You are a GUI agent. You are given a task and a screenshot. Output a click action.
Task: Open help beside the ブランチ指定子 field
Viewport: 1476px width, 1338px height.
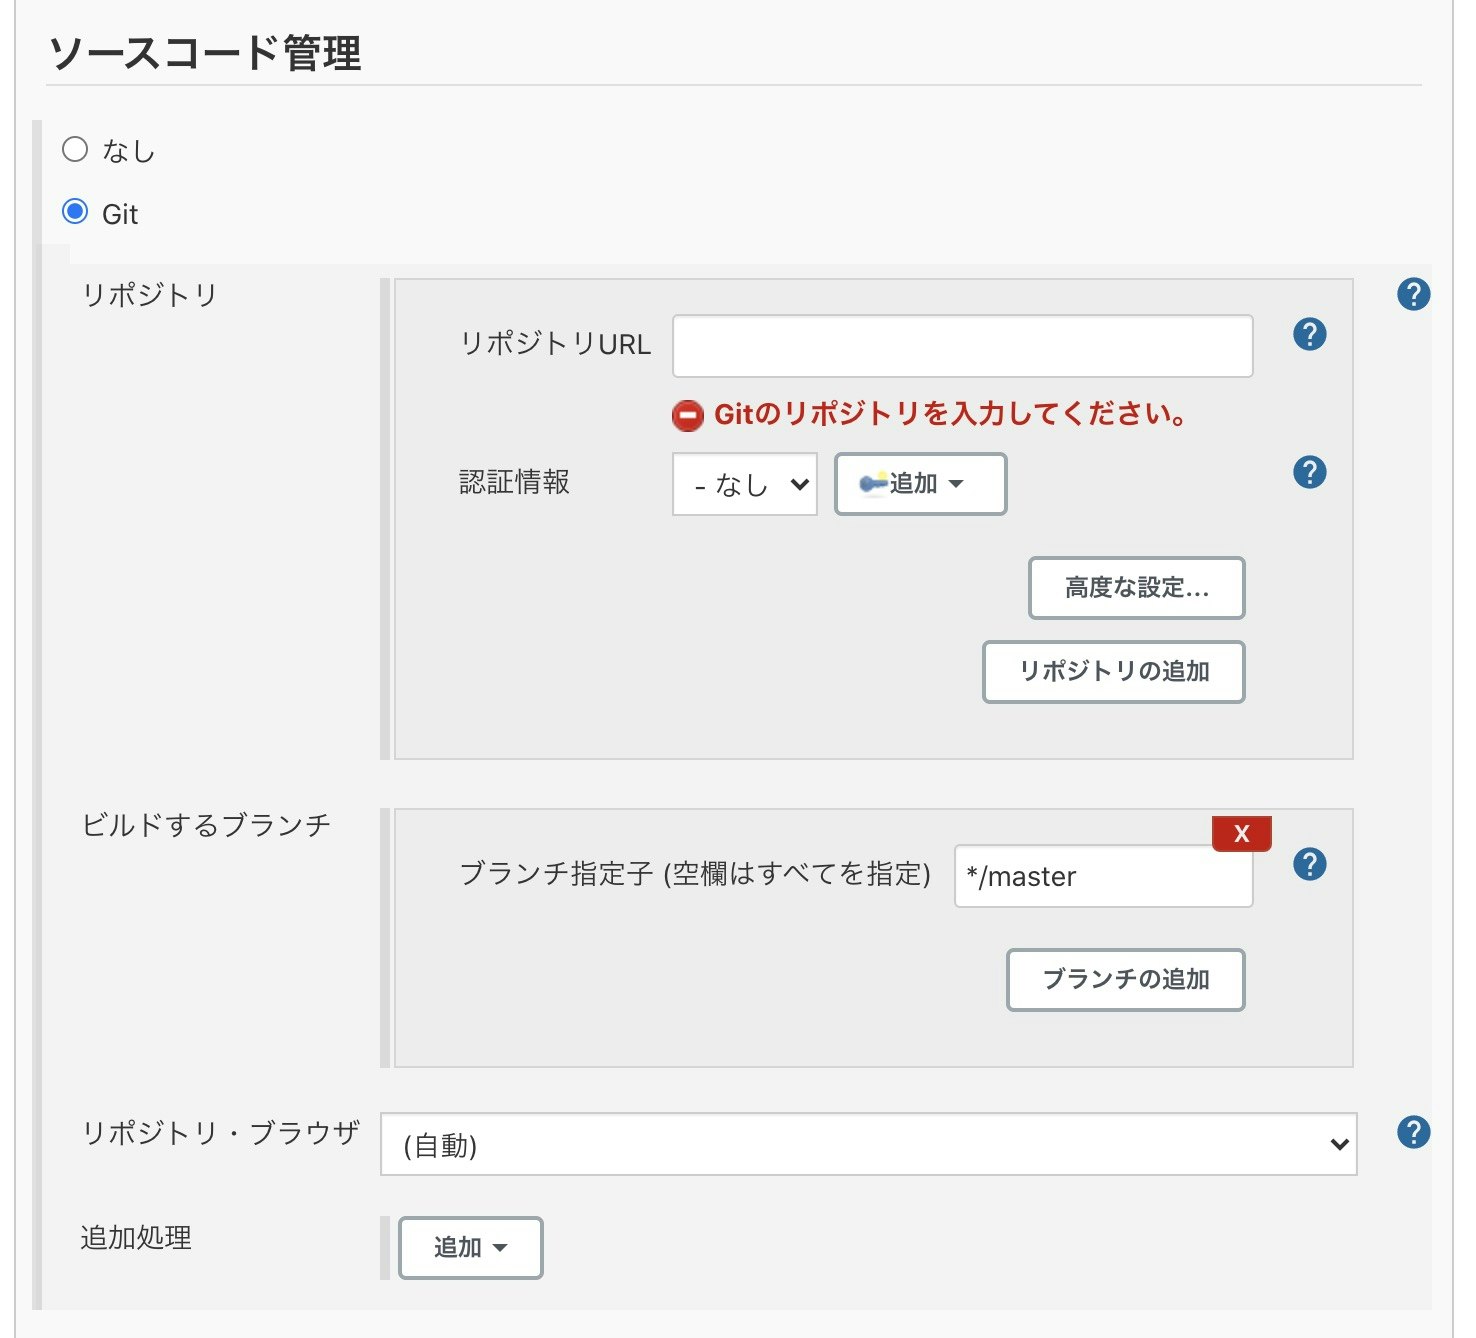[x=1309, y=864]
